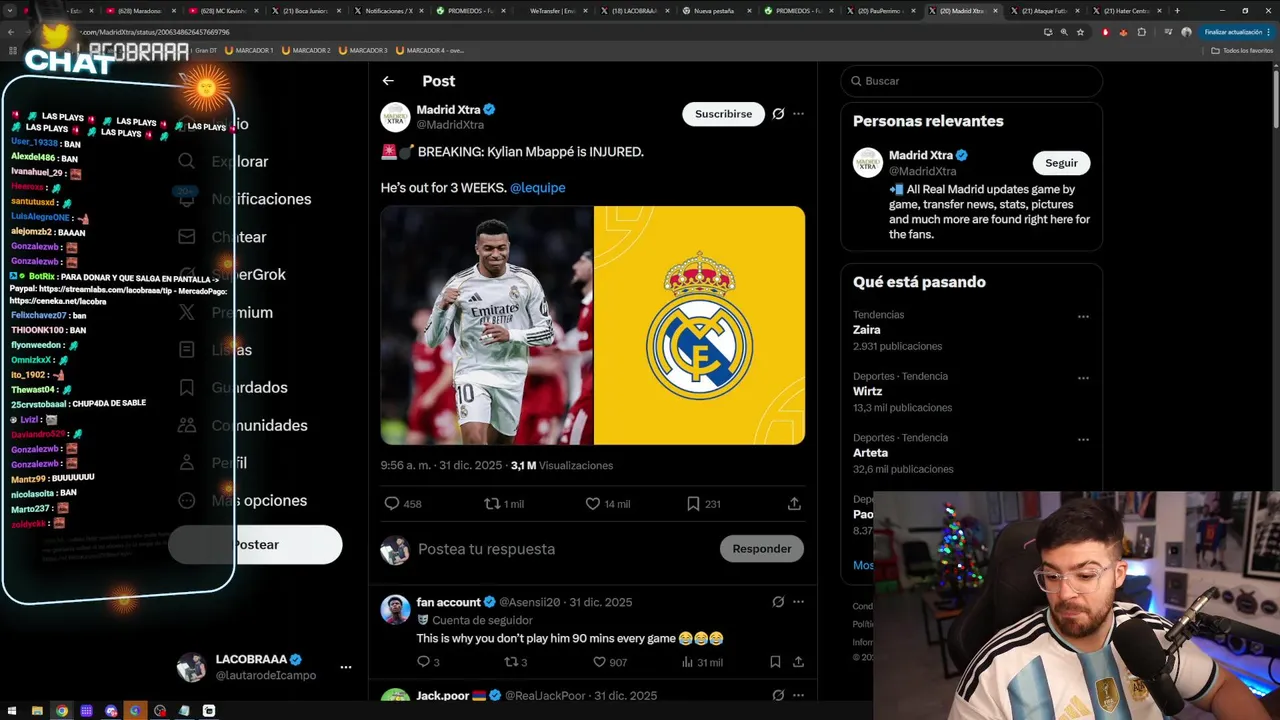This screenshot has width=1280, height=720.
Task: Share fan account's reply
Action: click(x=798, y=662)
